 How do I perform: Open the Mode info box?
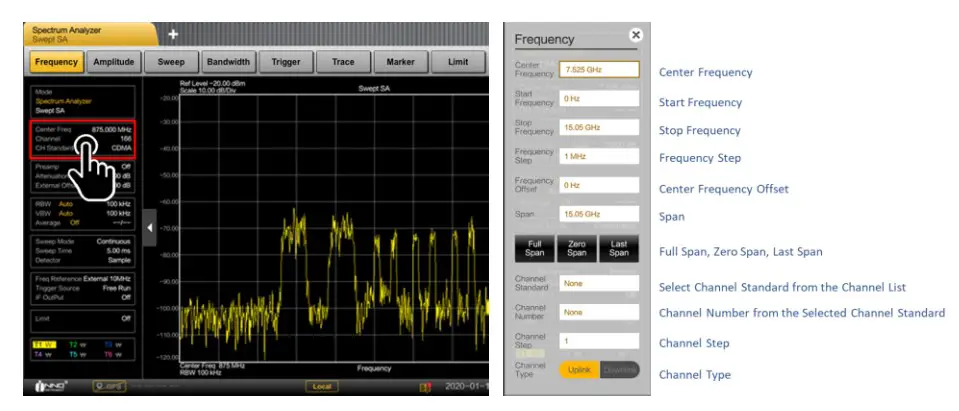tap(83, 102)
